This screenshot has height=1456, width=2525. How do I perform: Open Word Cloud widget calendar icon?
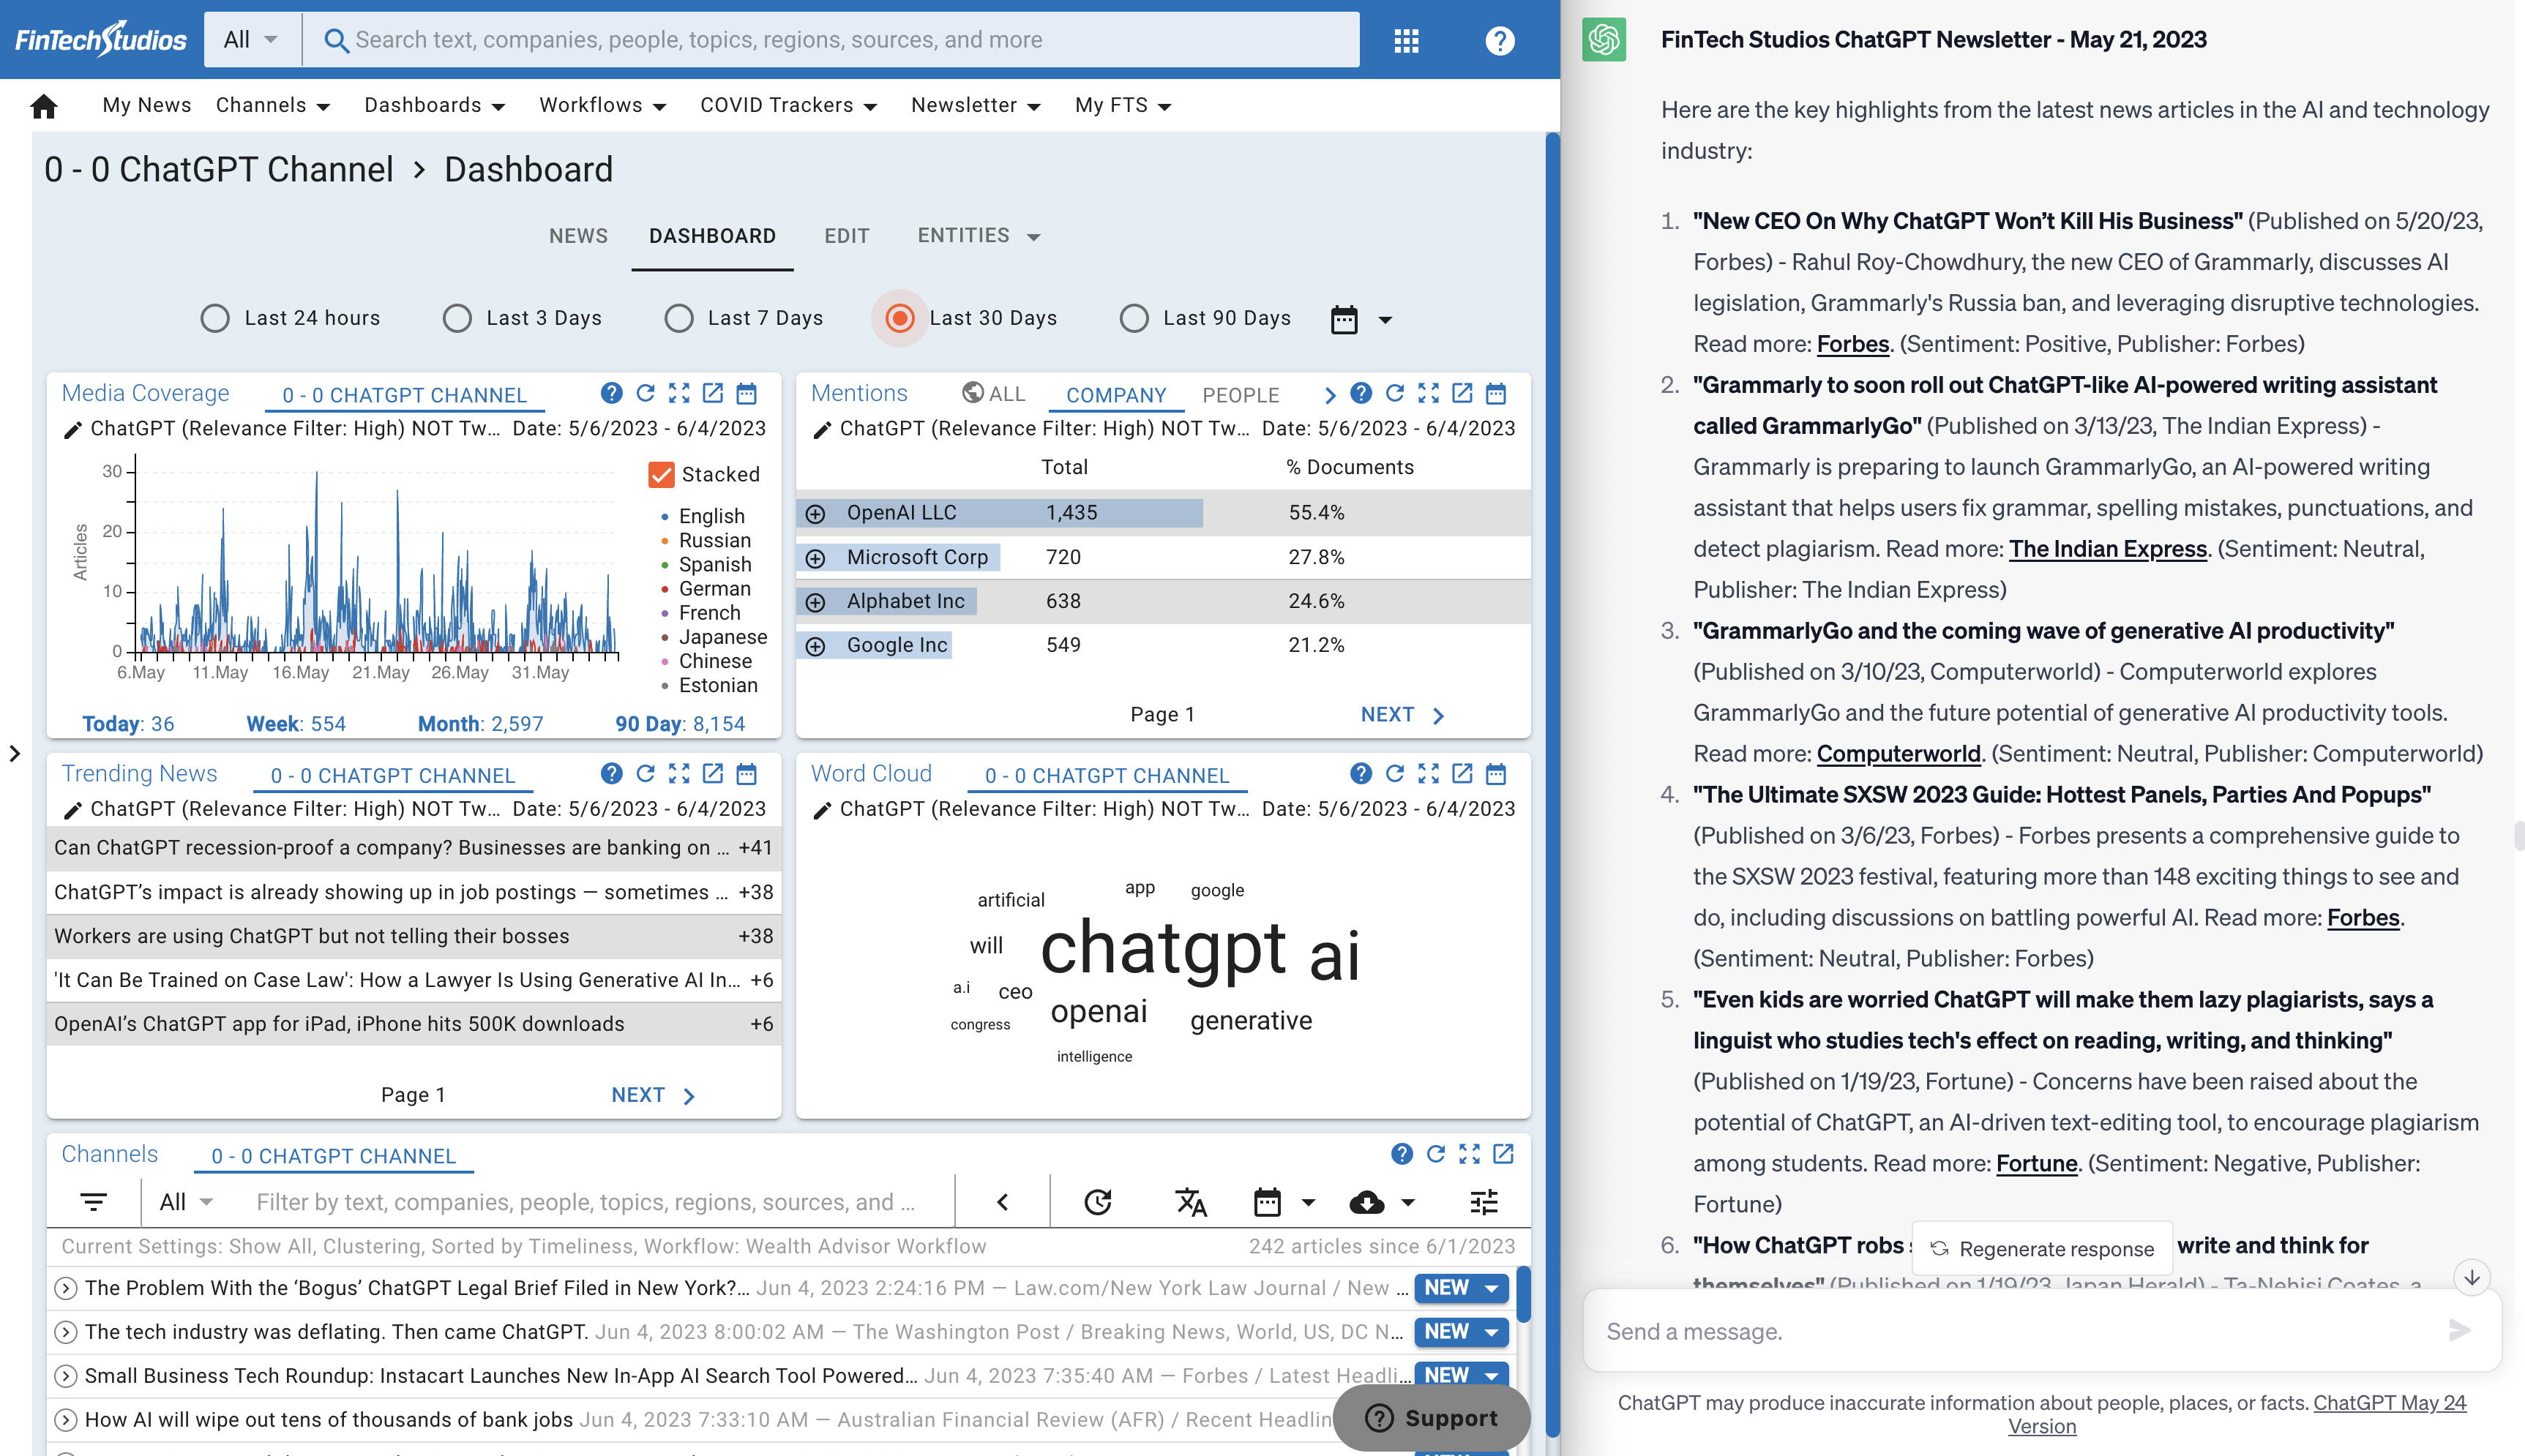tap(1496, 773)
